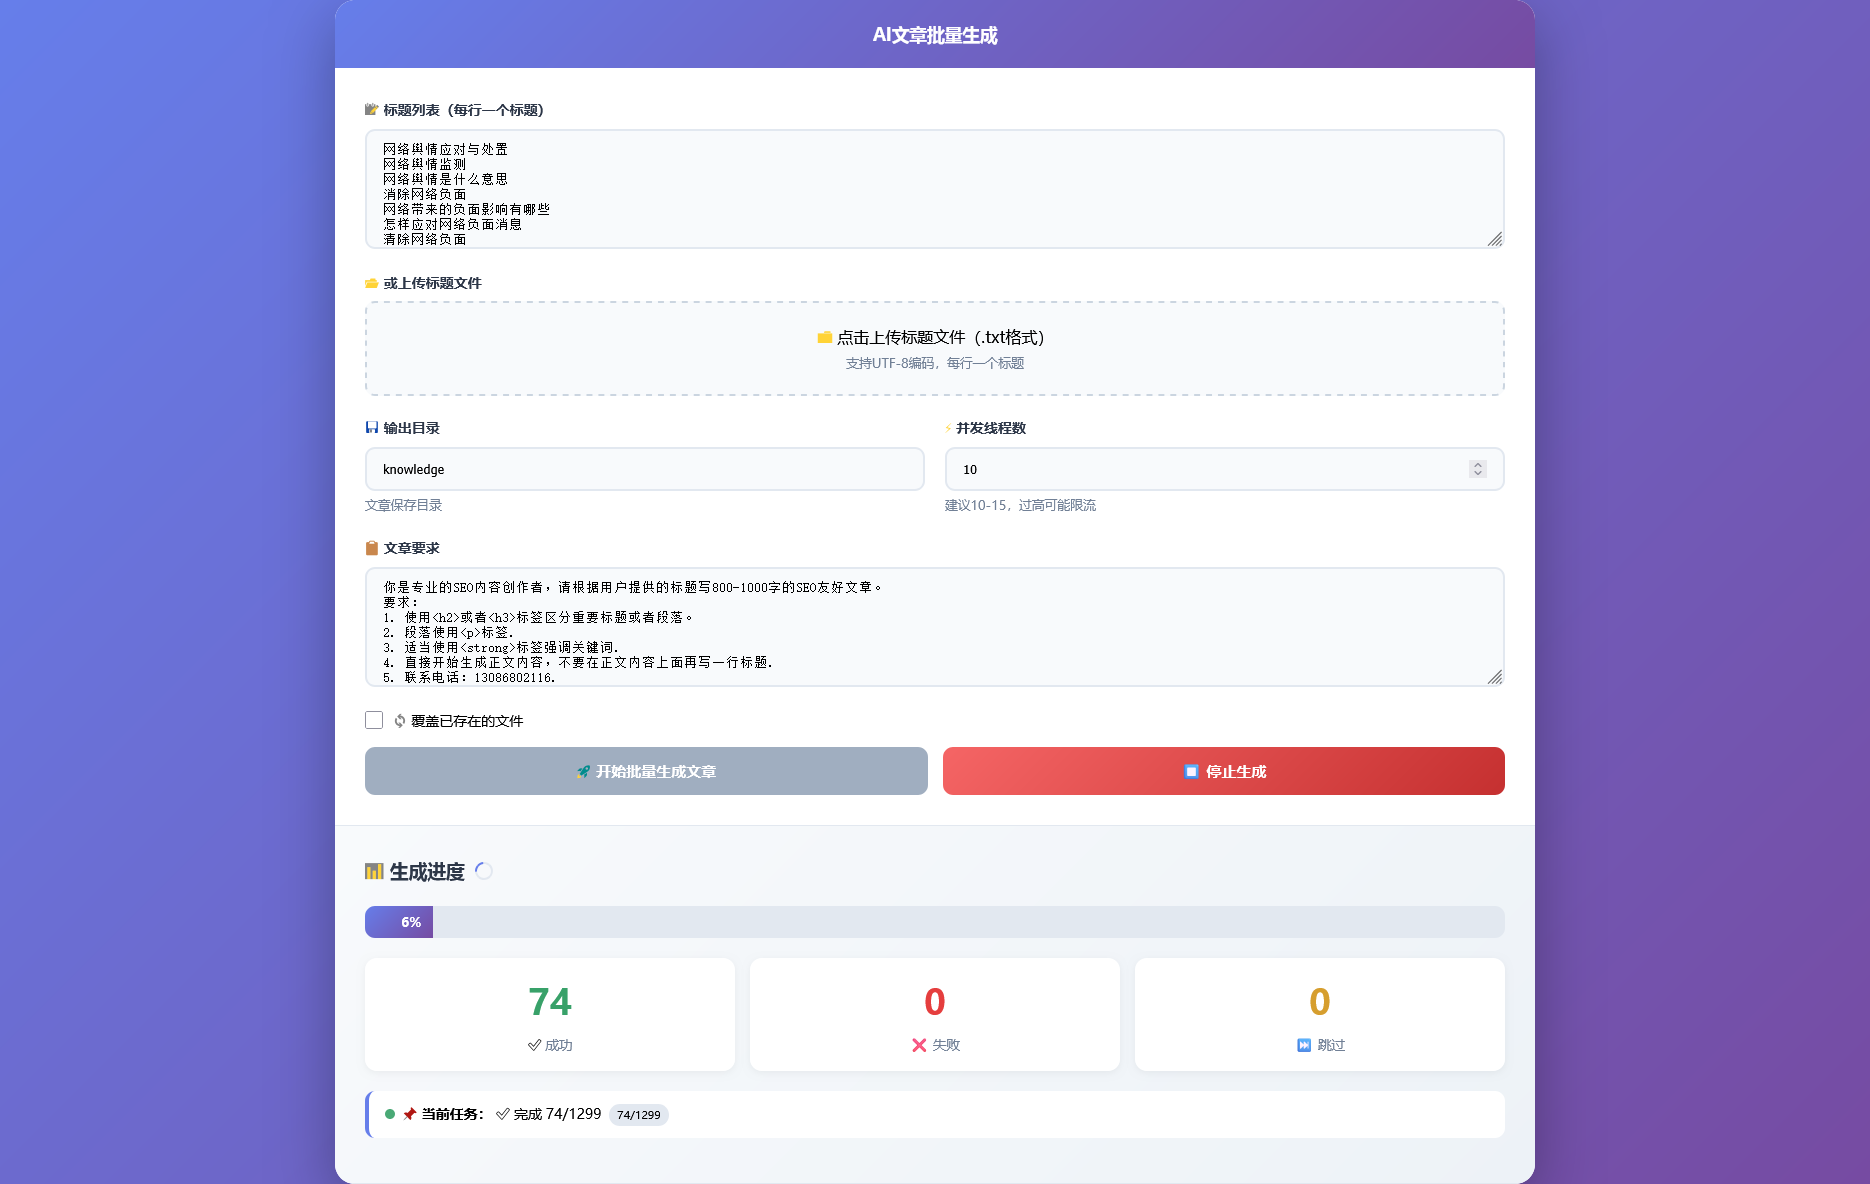Click the clipboard icon beside article requirements
Screen dimensions: 1870x1184
pyautogui.click(x=371, y=548)
